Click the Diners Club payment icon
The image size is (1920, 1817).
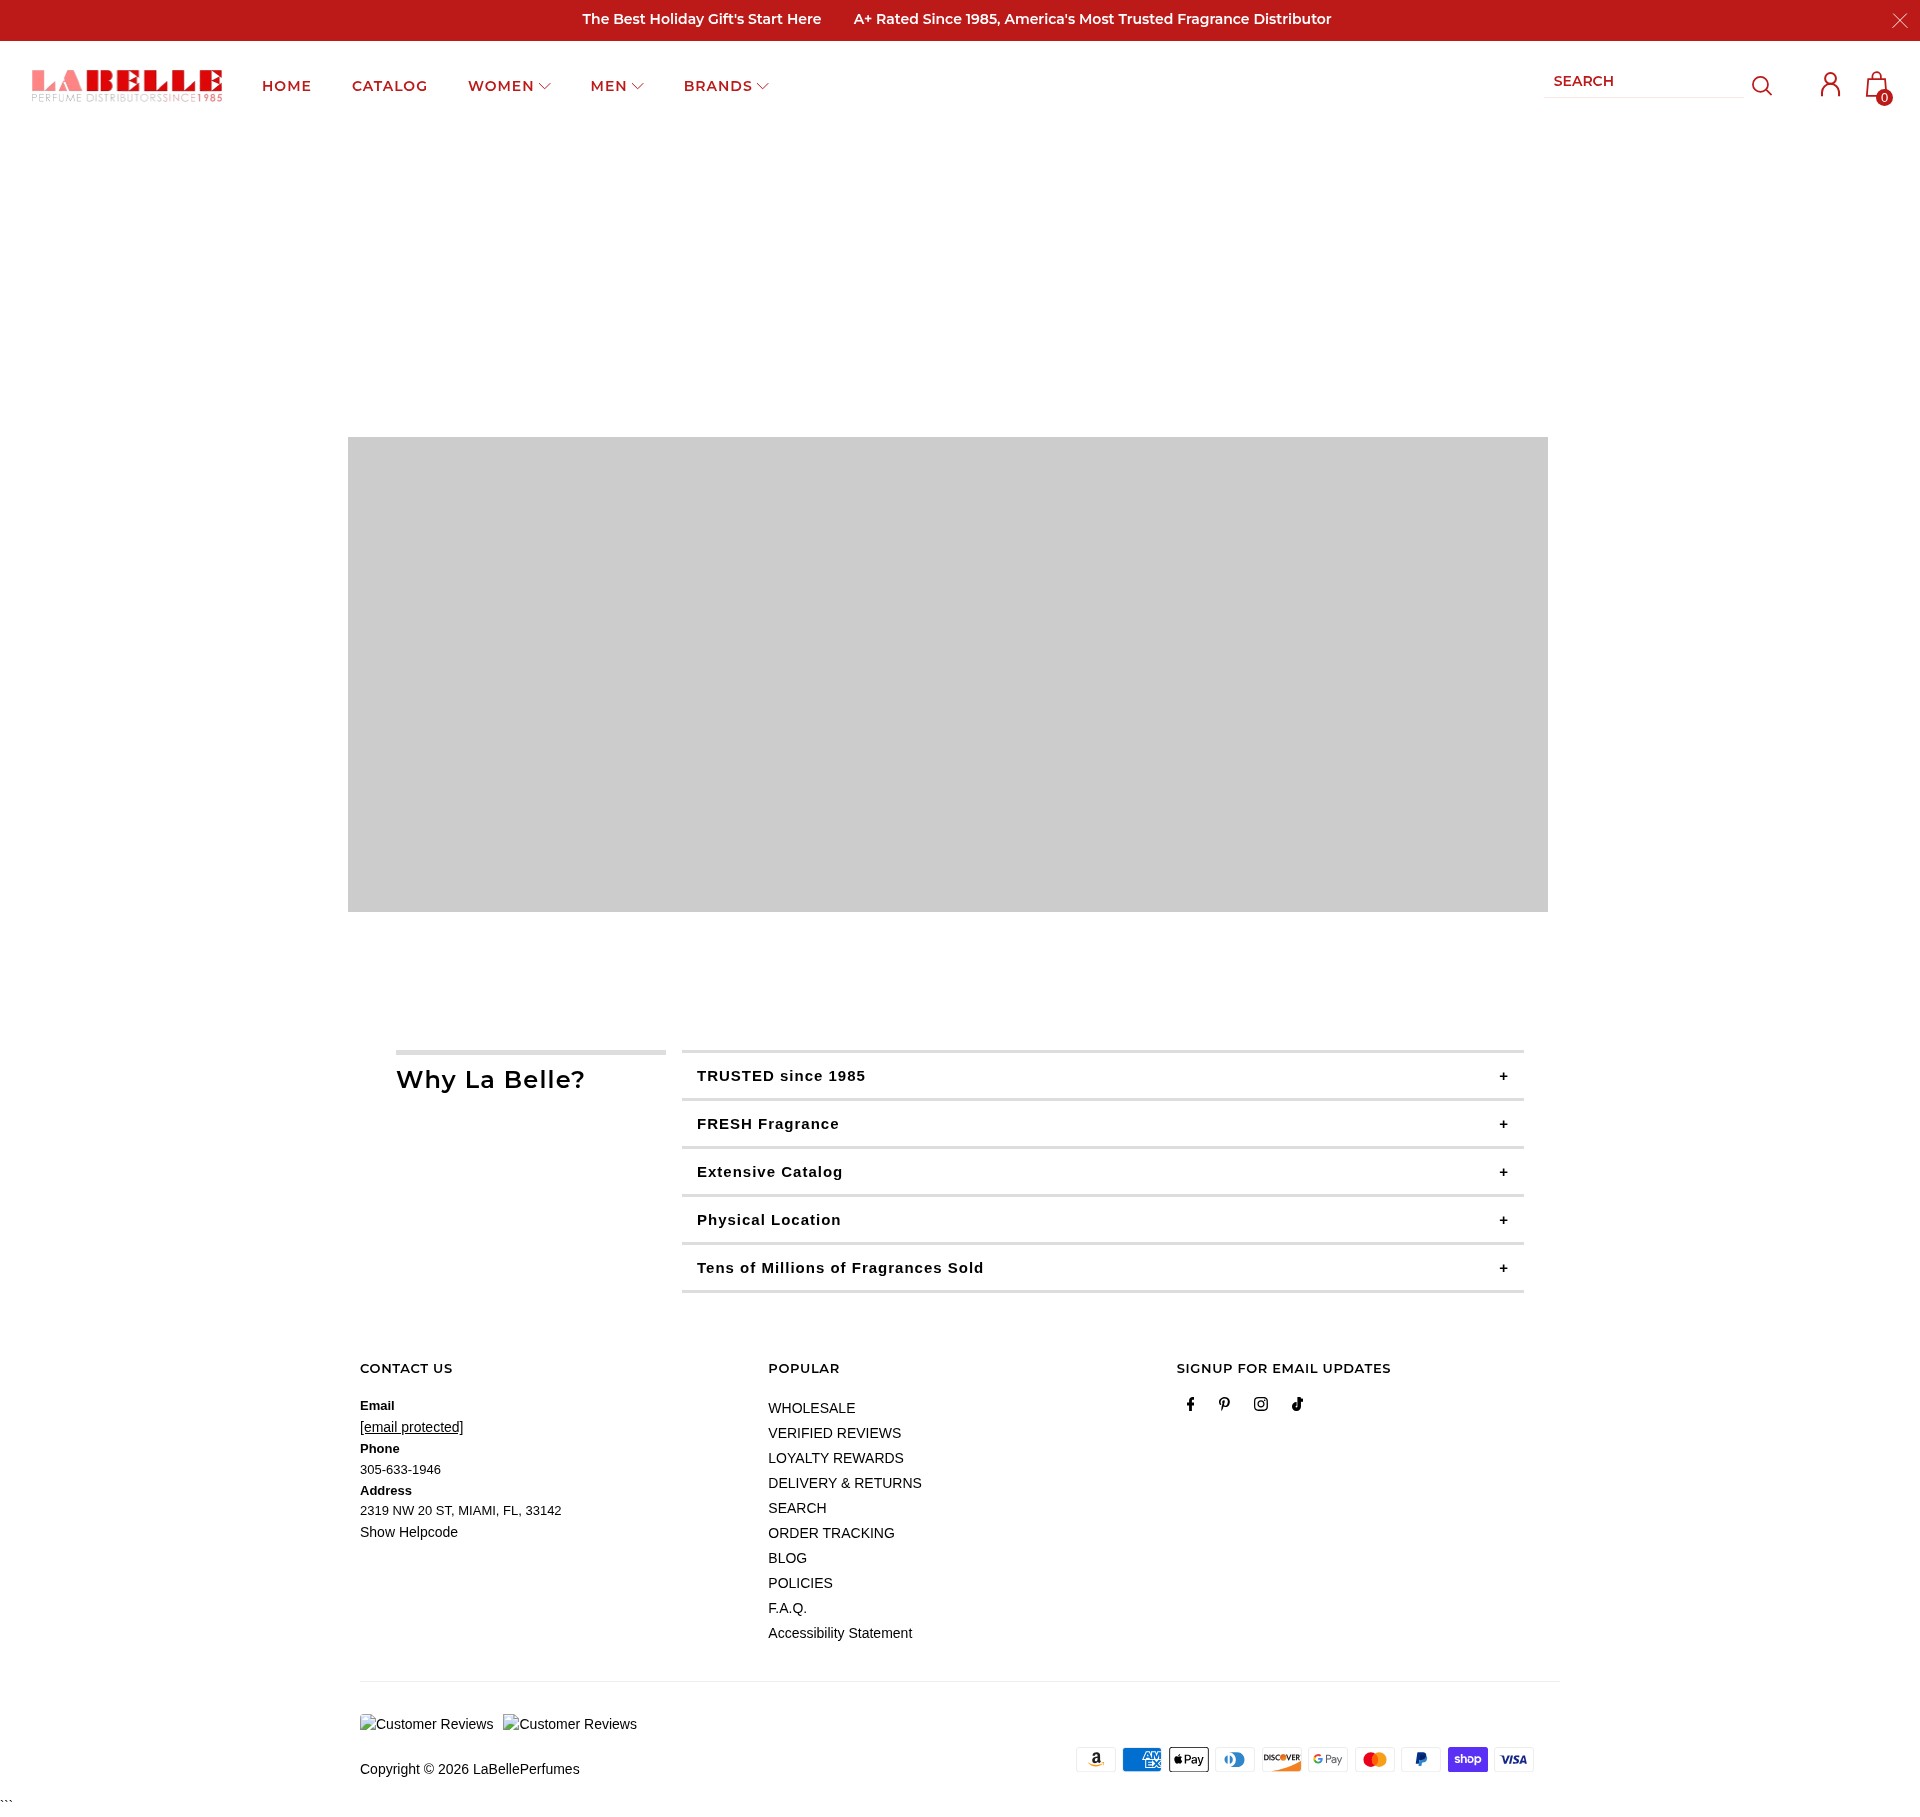[x=1235, y=1759]
